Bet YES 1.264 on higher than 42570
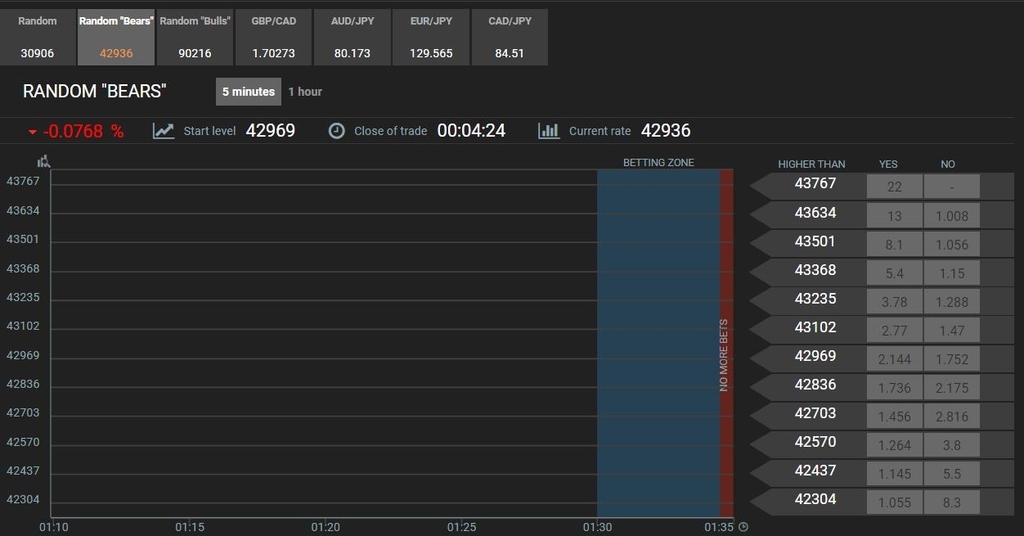Viewport: 1024px width, 536px height. (894, 445)
